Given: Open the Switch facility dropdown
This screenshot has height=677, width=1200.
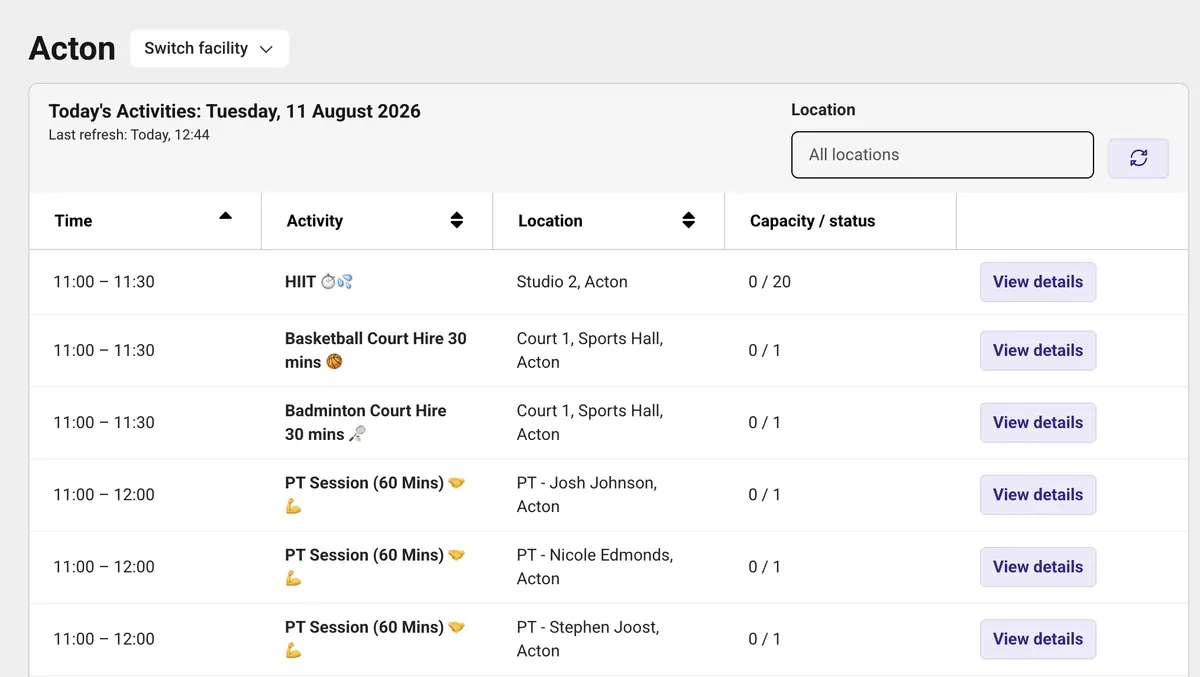Looking at the screenshot, I should pos(209,48).
